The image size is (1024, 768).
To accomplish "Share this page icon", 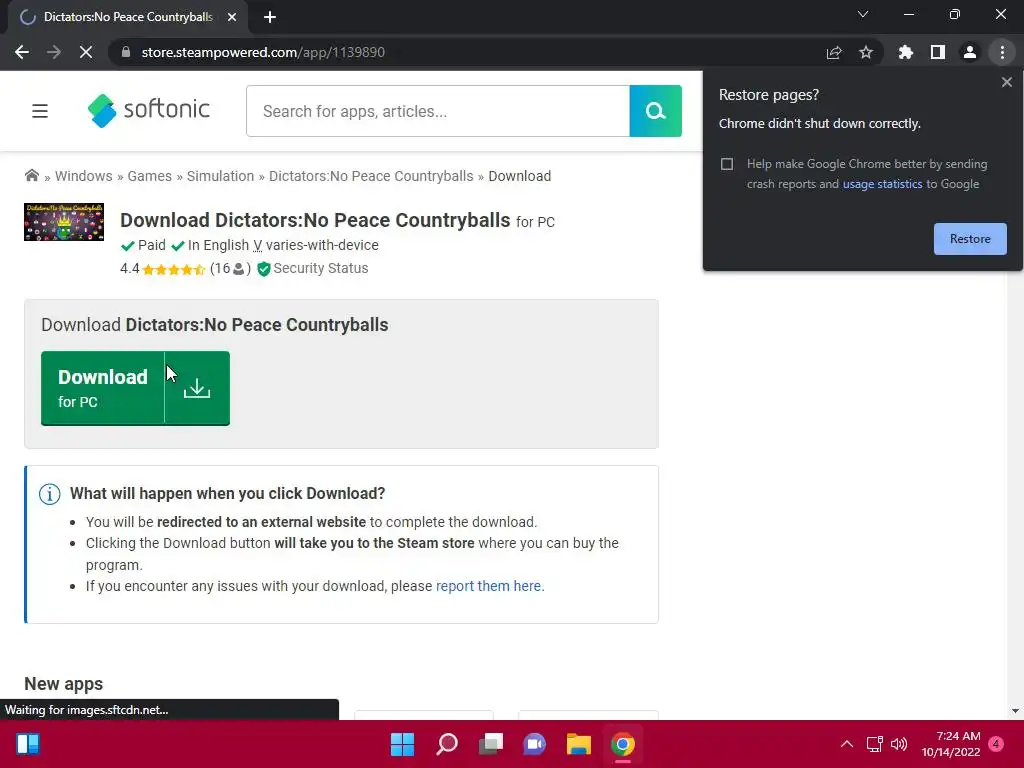I will tap(834, 52).
